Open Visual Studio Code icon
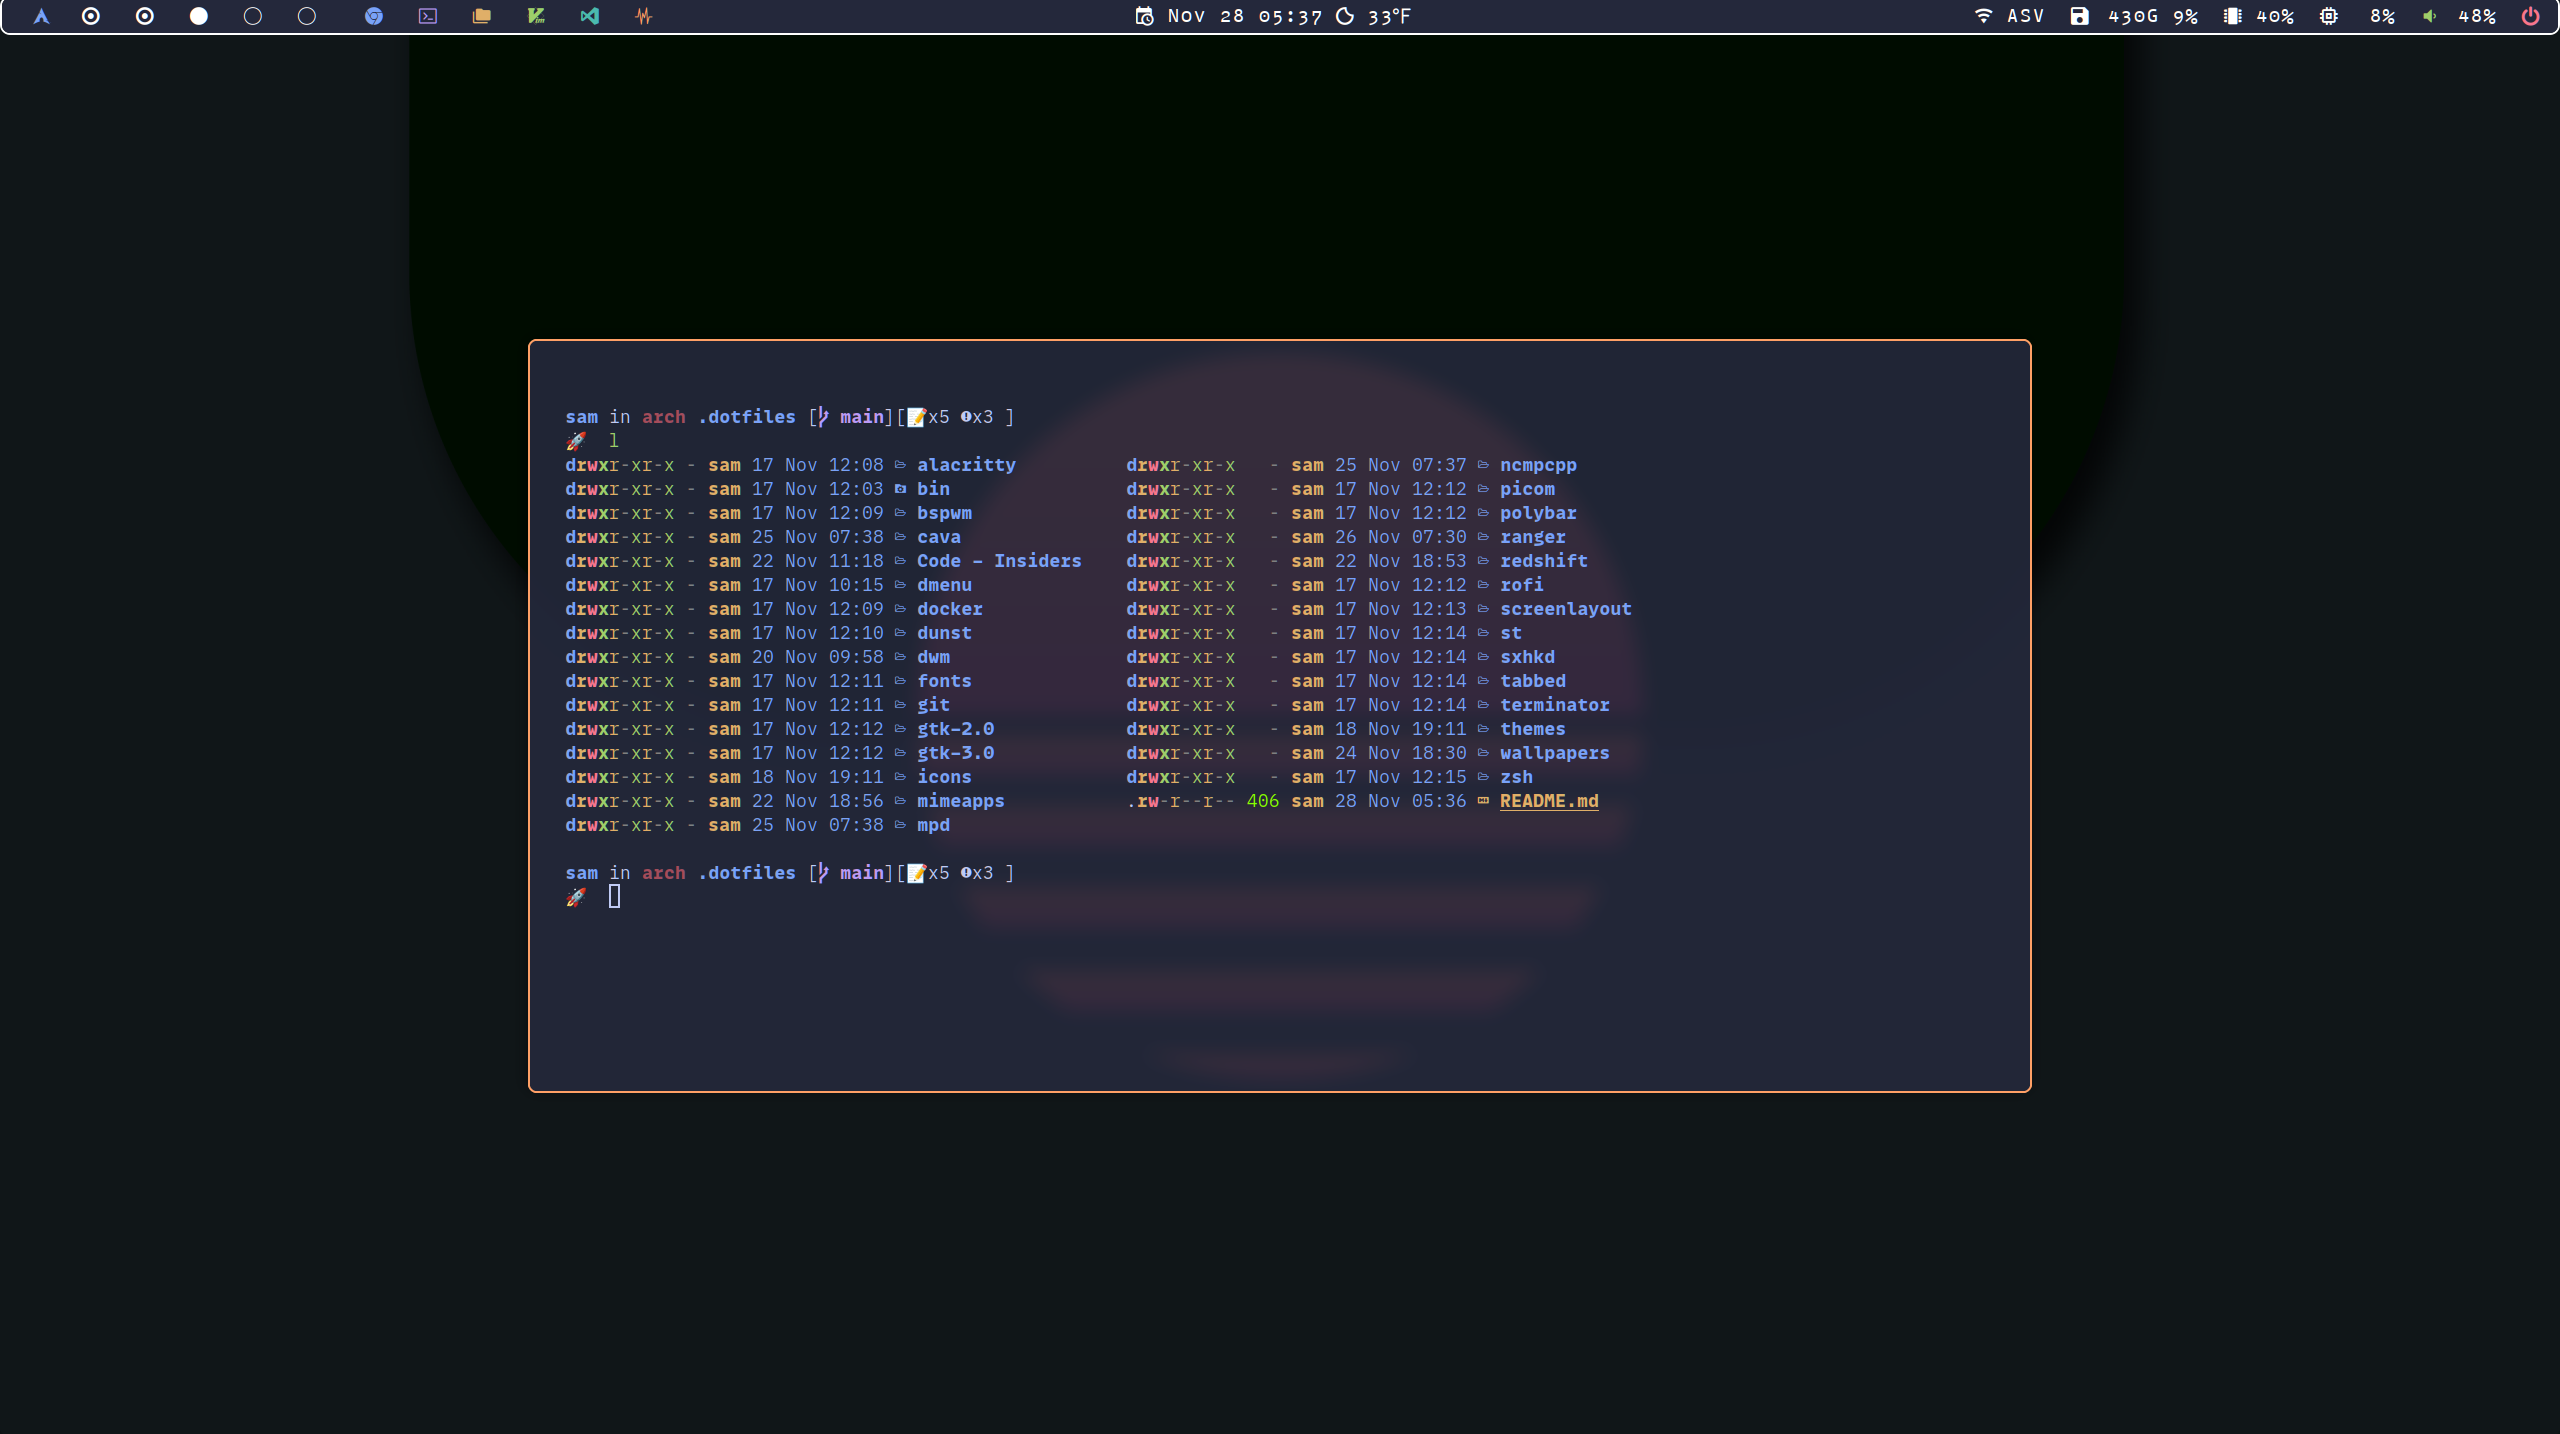2560x1434 pixels. pos(590,16)
